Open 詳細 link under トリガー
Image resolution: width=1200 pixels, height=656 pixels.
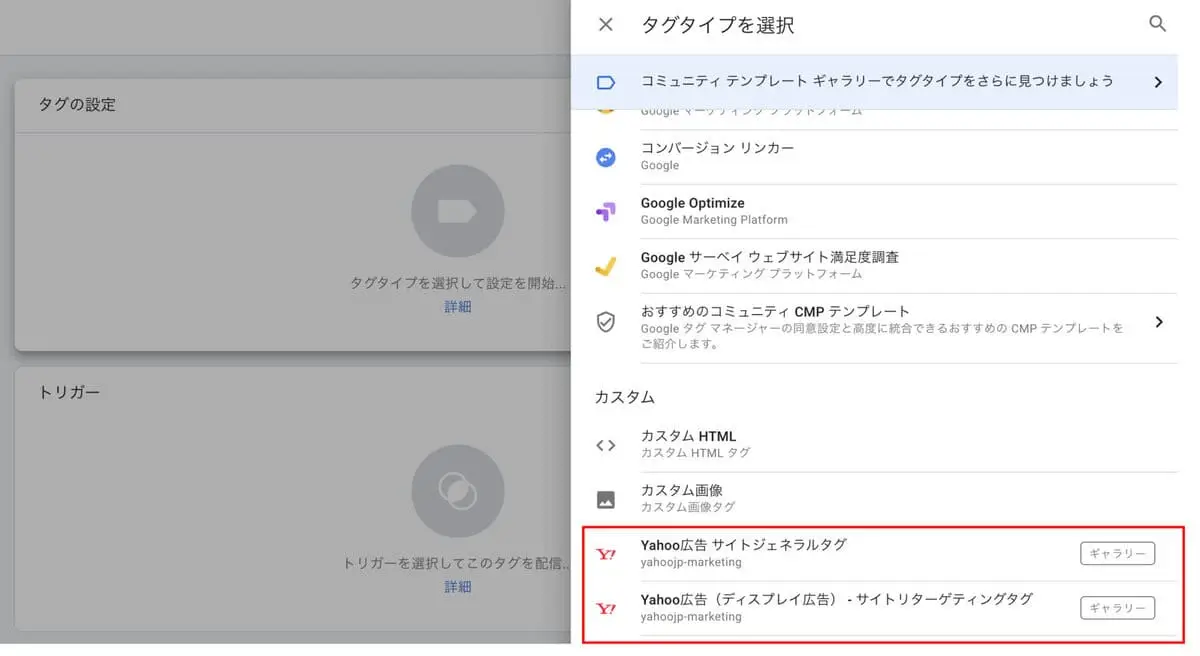tap(457, 586)
